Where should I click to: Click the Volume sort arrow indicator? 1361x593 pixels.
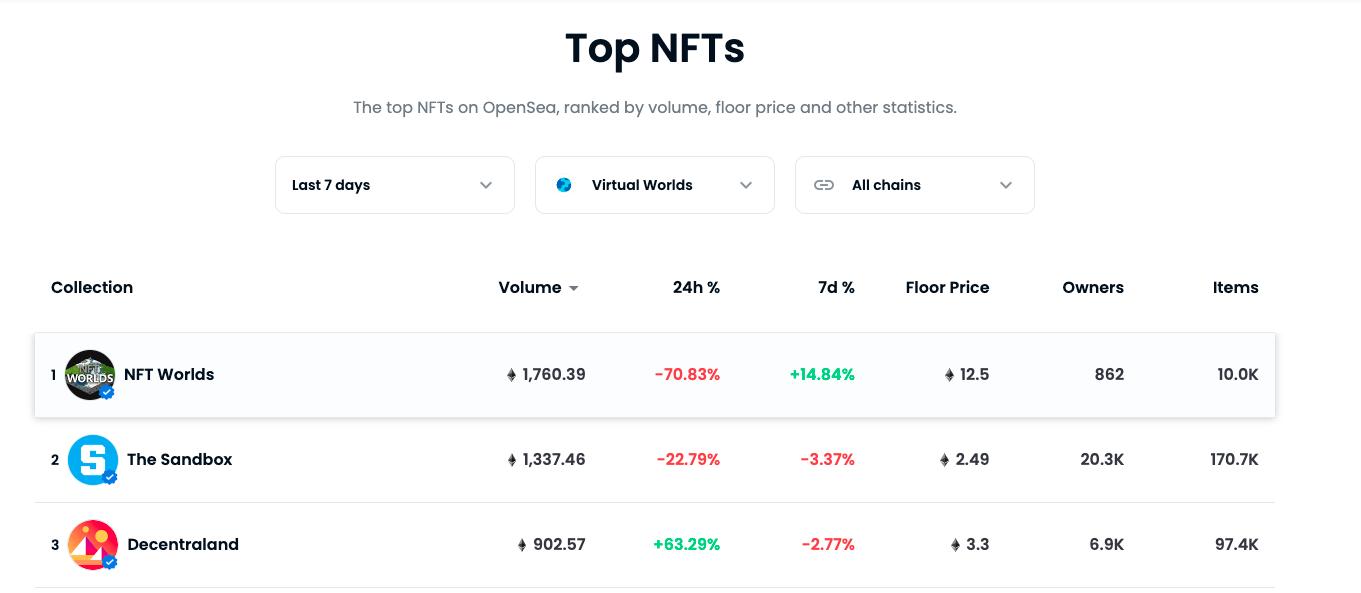[x=574, y=289]
